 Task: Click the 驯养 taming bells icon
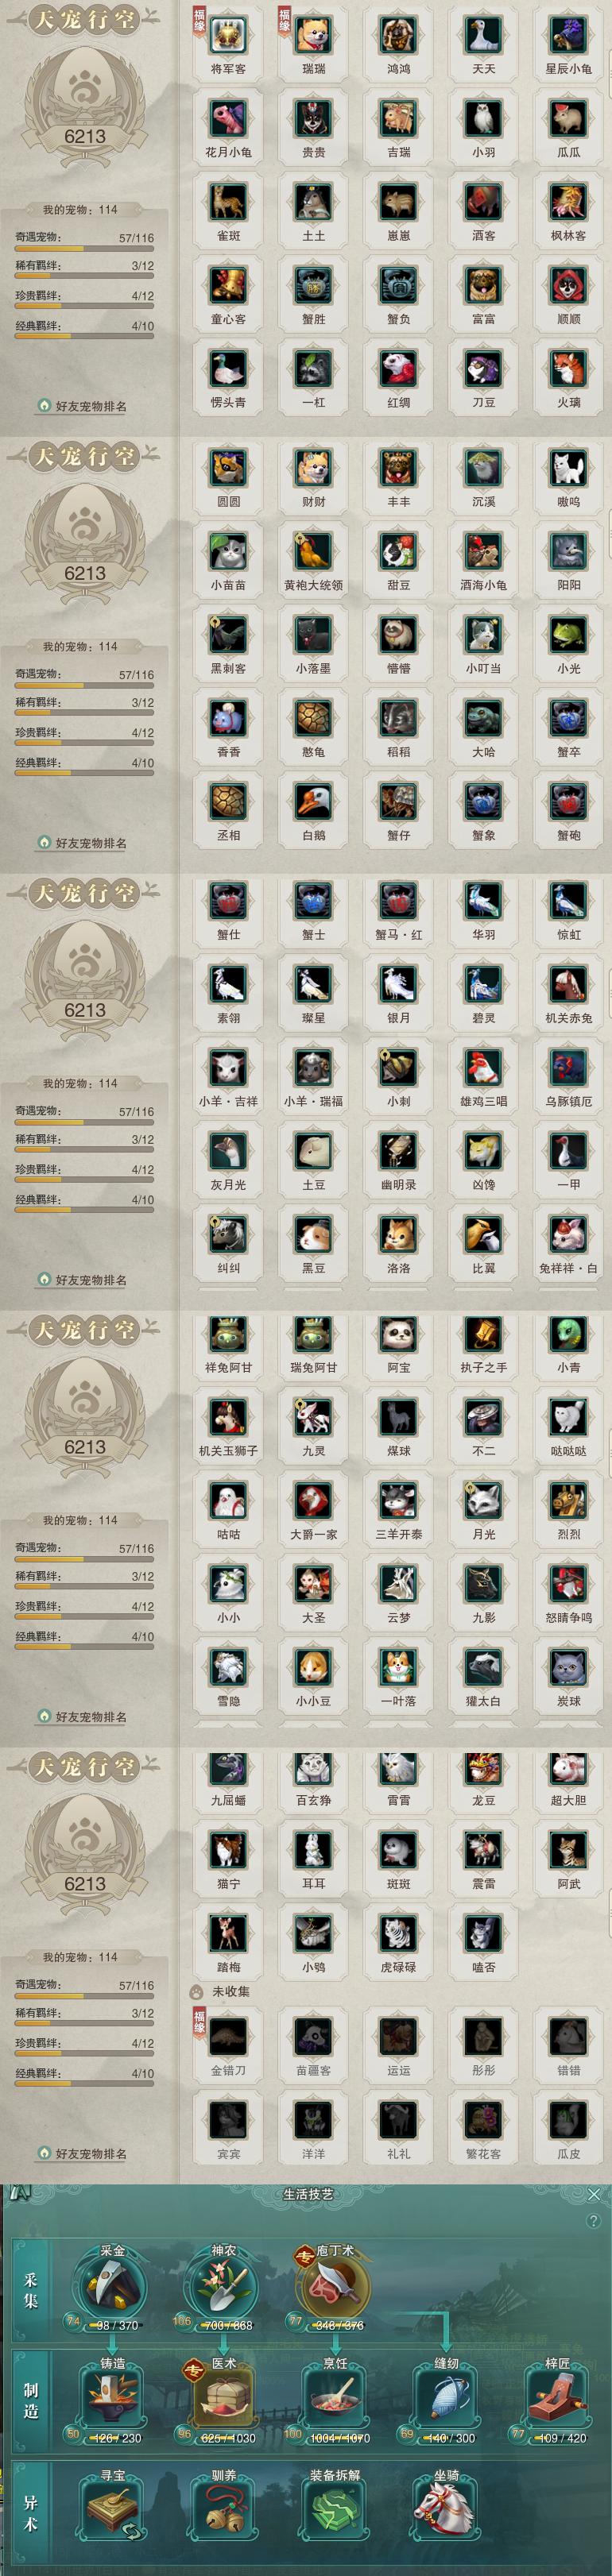click(x=222, y=2509)
